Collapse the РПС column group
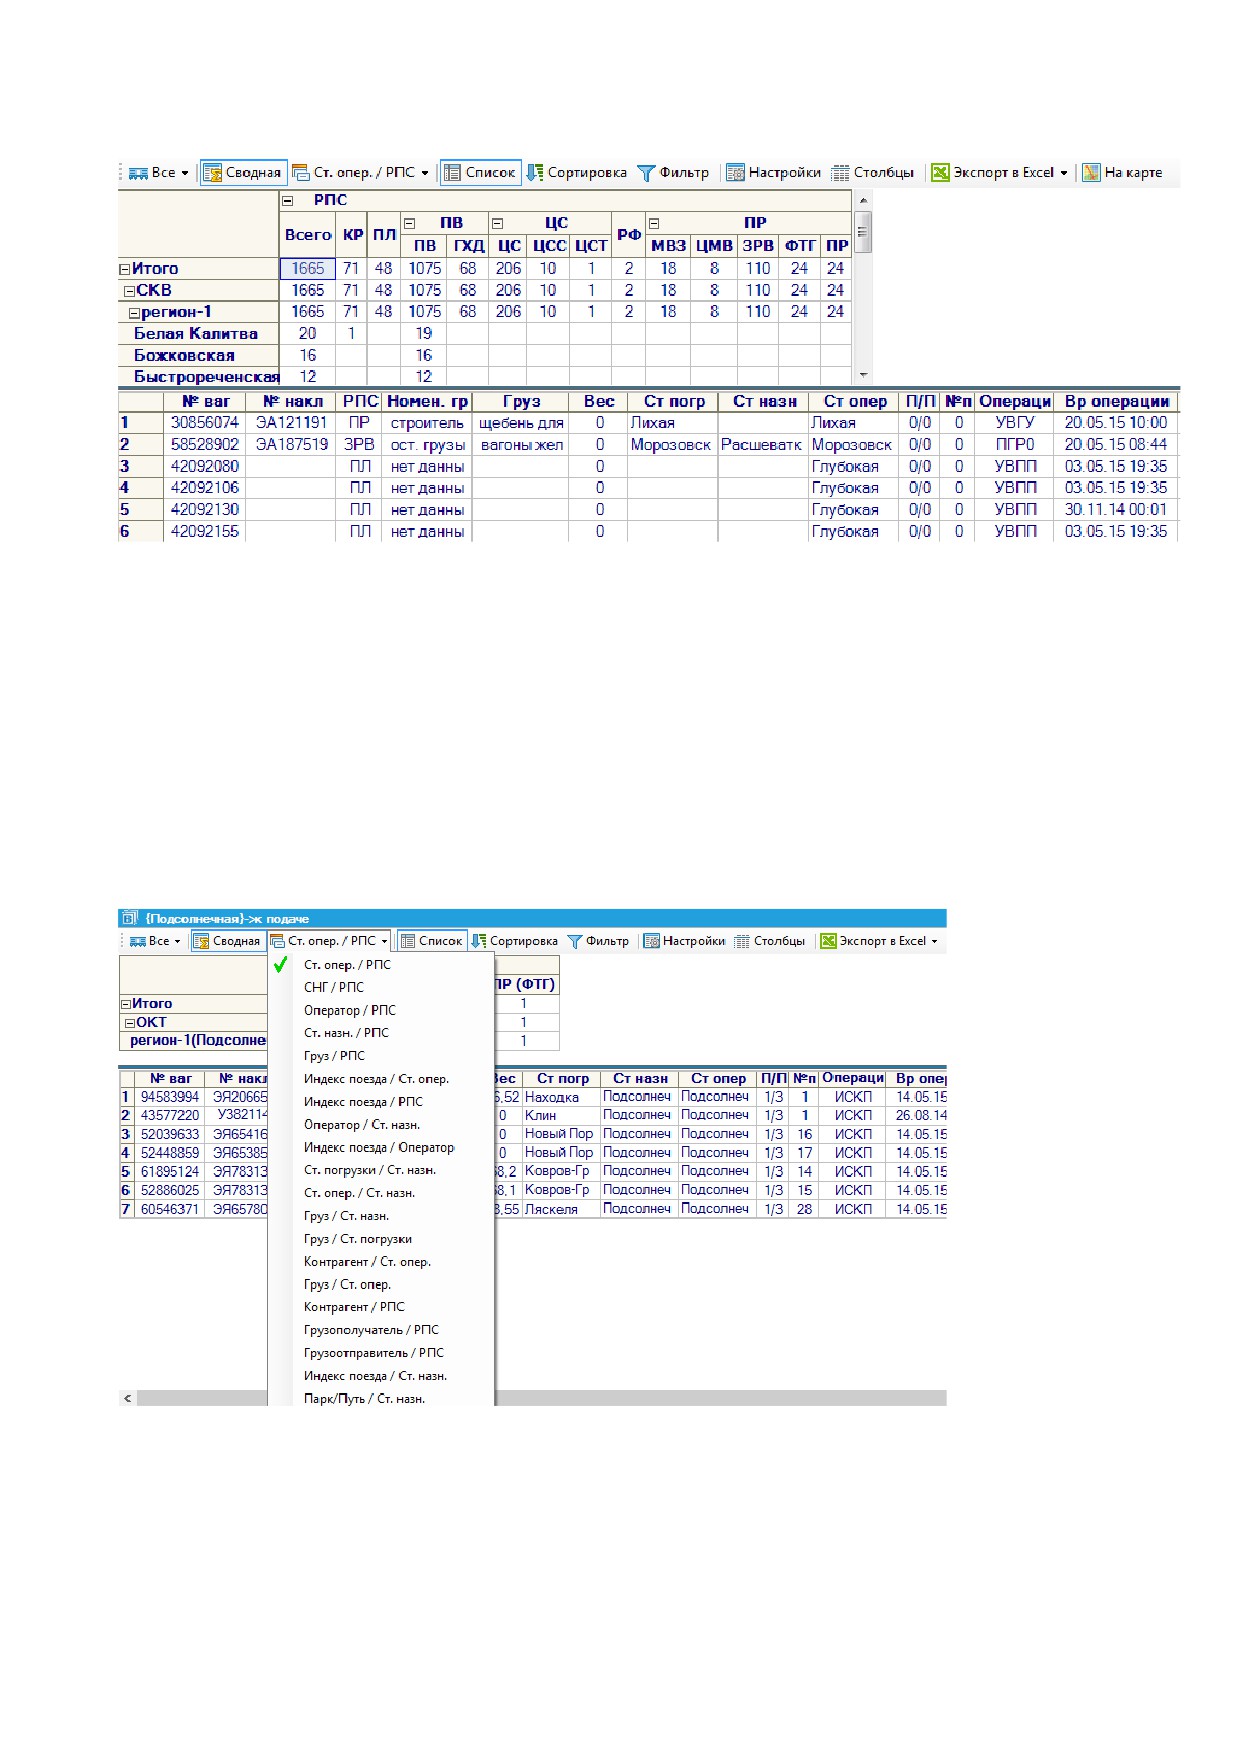 [x=288, y=201]
